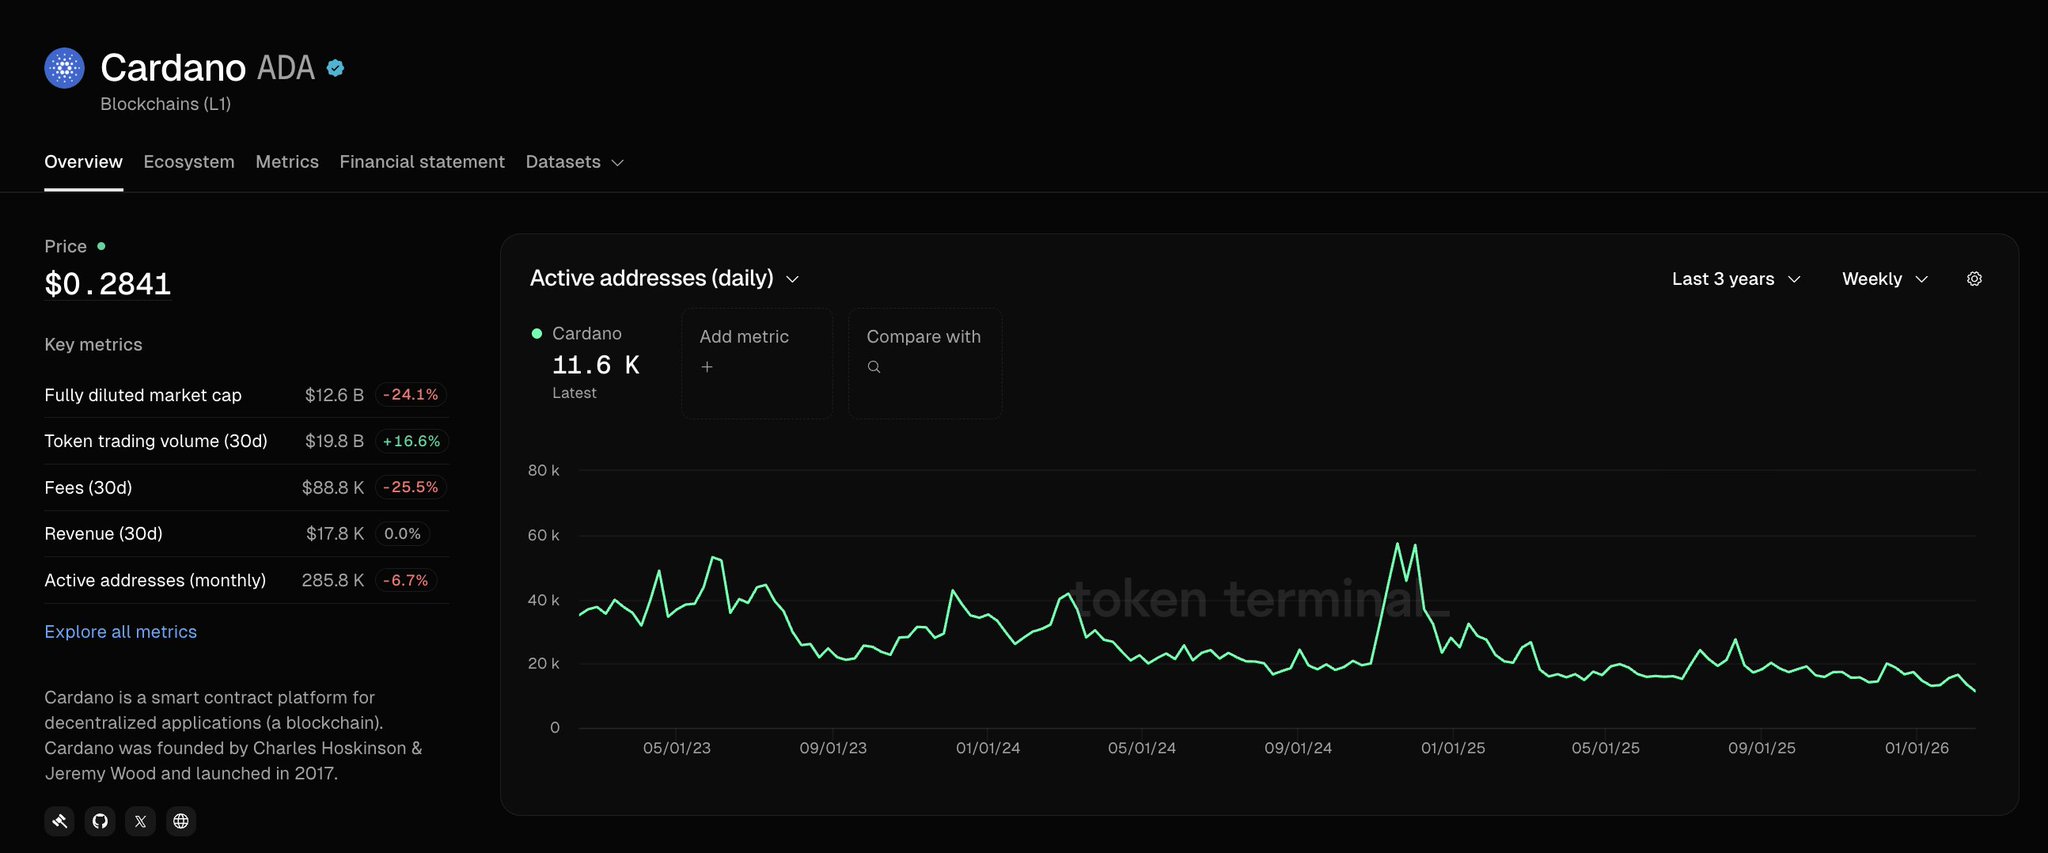Switch to the Metrics tab
The image size is (2048, 853).
point(287,162)
